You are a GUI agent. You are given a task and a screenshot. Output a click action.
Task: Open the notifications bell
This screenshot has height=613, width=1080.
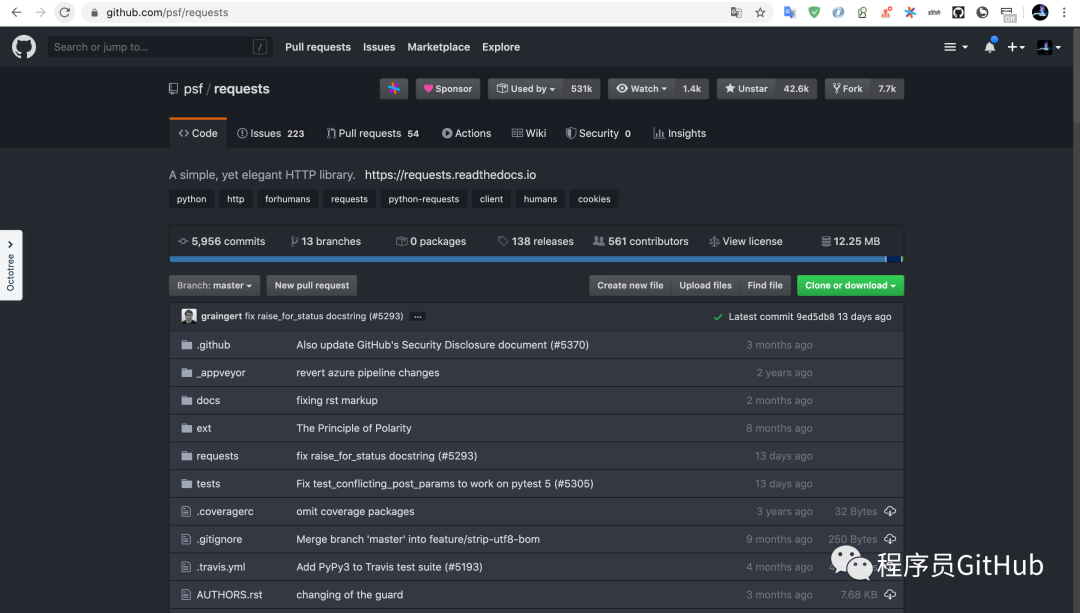(x=990, y=47)
